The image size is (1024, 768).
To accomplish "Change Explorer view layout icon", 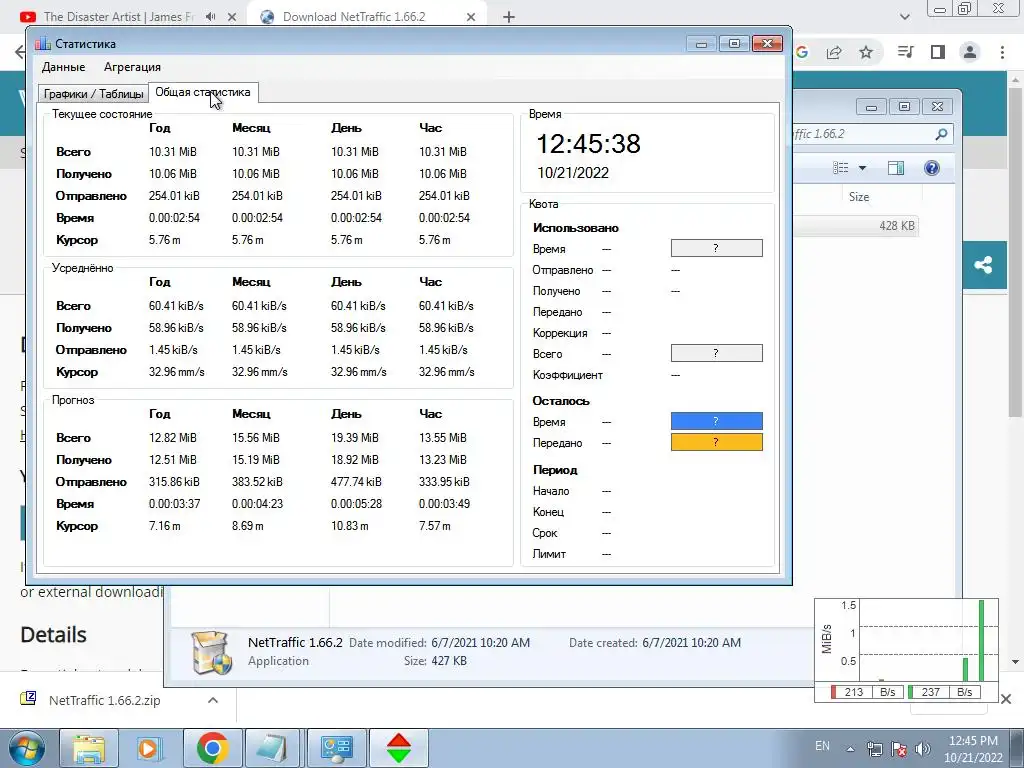I will coord(840,168).
